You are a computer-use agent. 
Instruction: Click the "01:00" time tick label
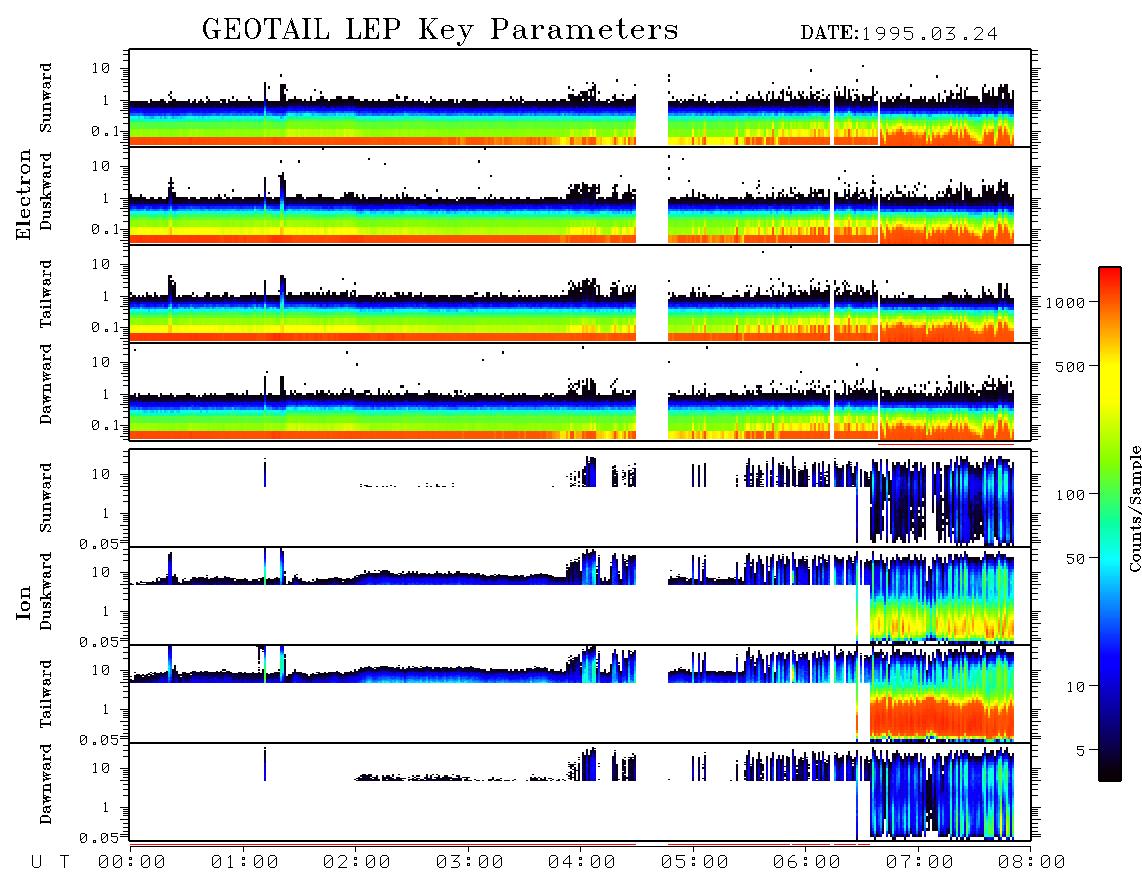[x=245, y=863]
